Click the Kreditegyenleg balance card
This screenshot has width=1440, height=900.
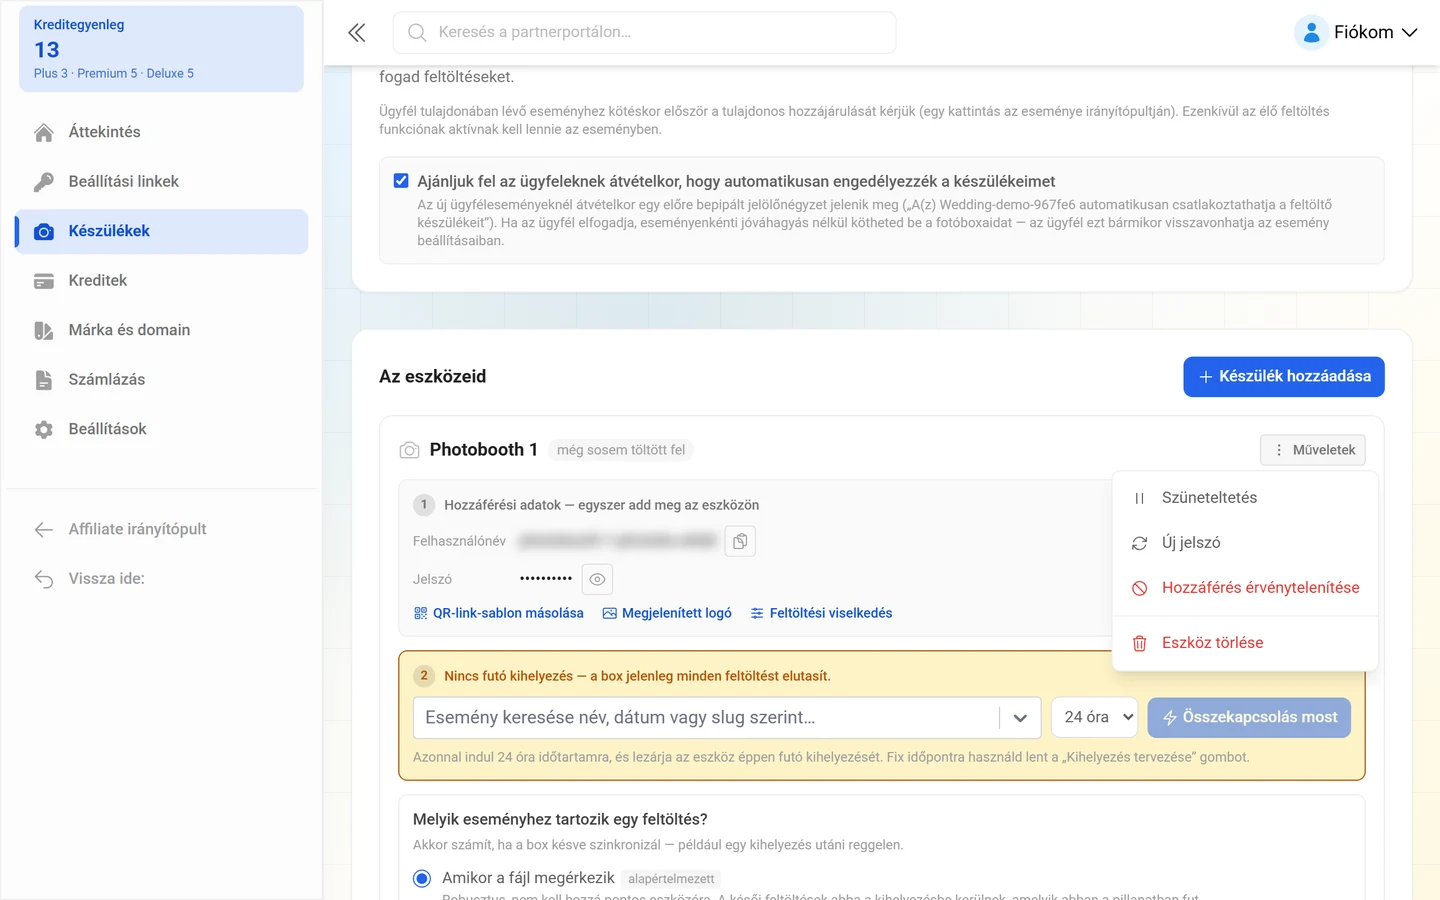point(161,49)
